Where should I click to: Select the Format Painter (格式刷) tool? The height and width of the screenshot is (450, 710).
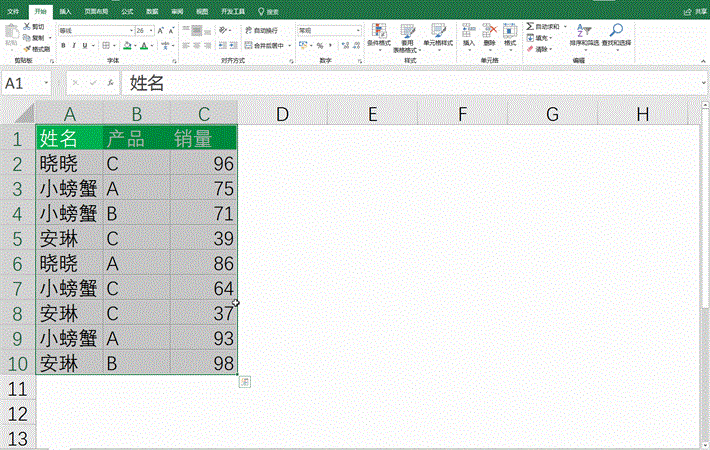point(27,48)
